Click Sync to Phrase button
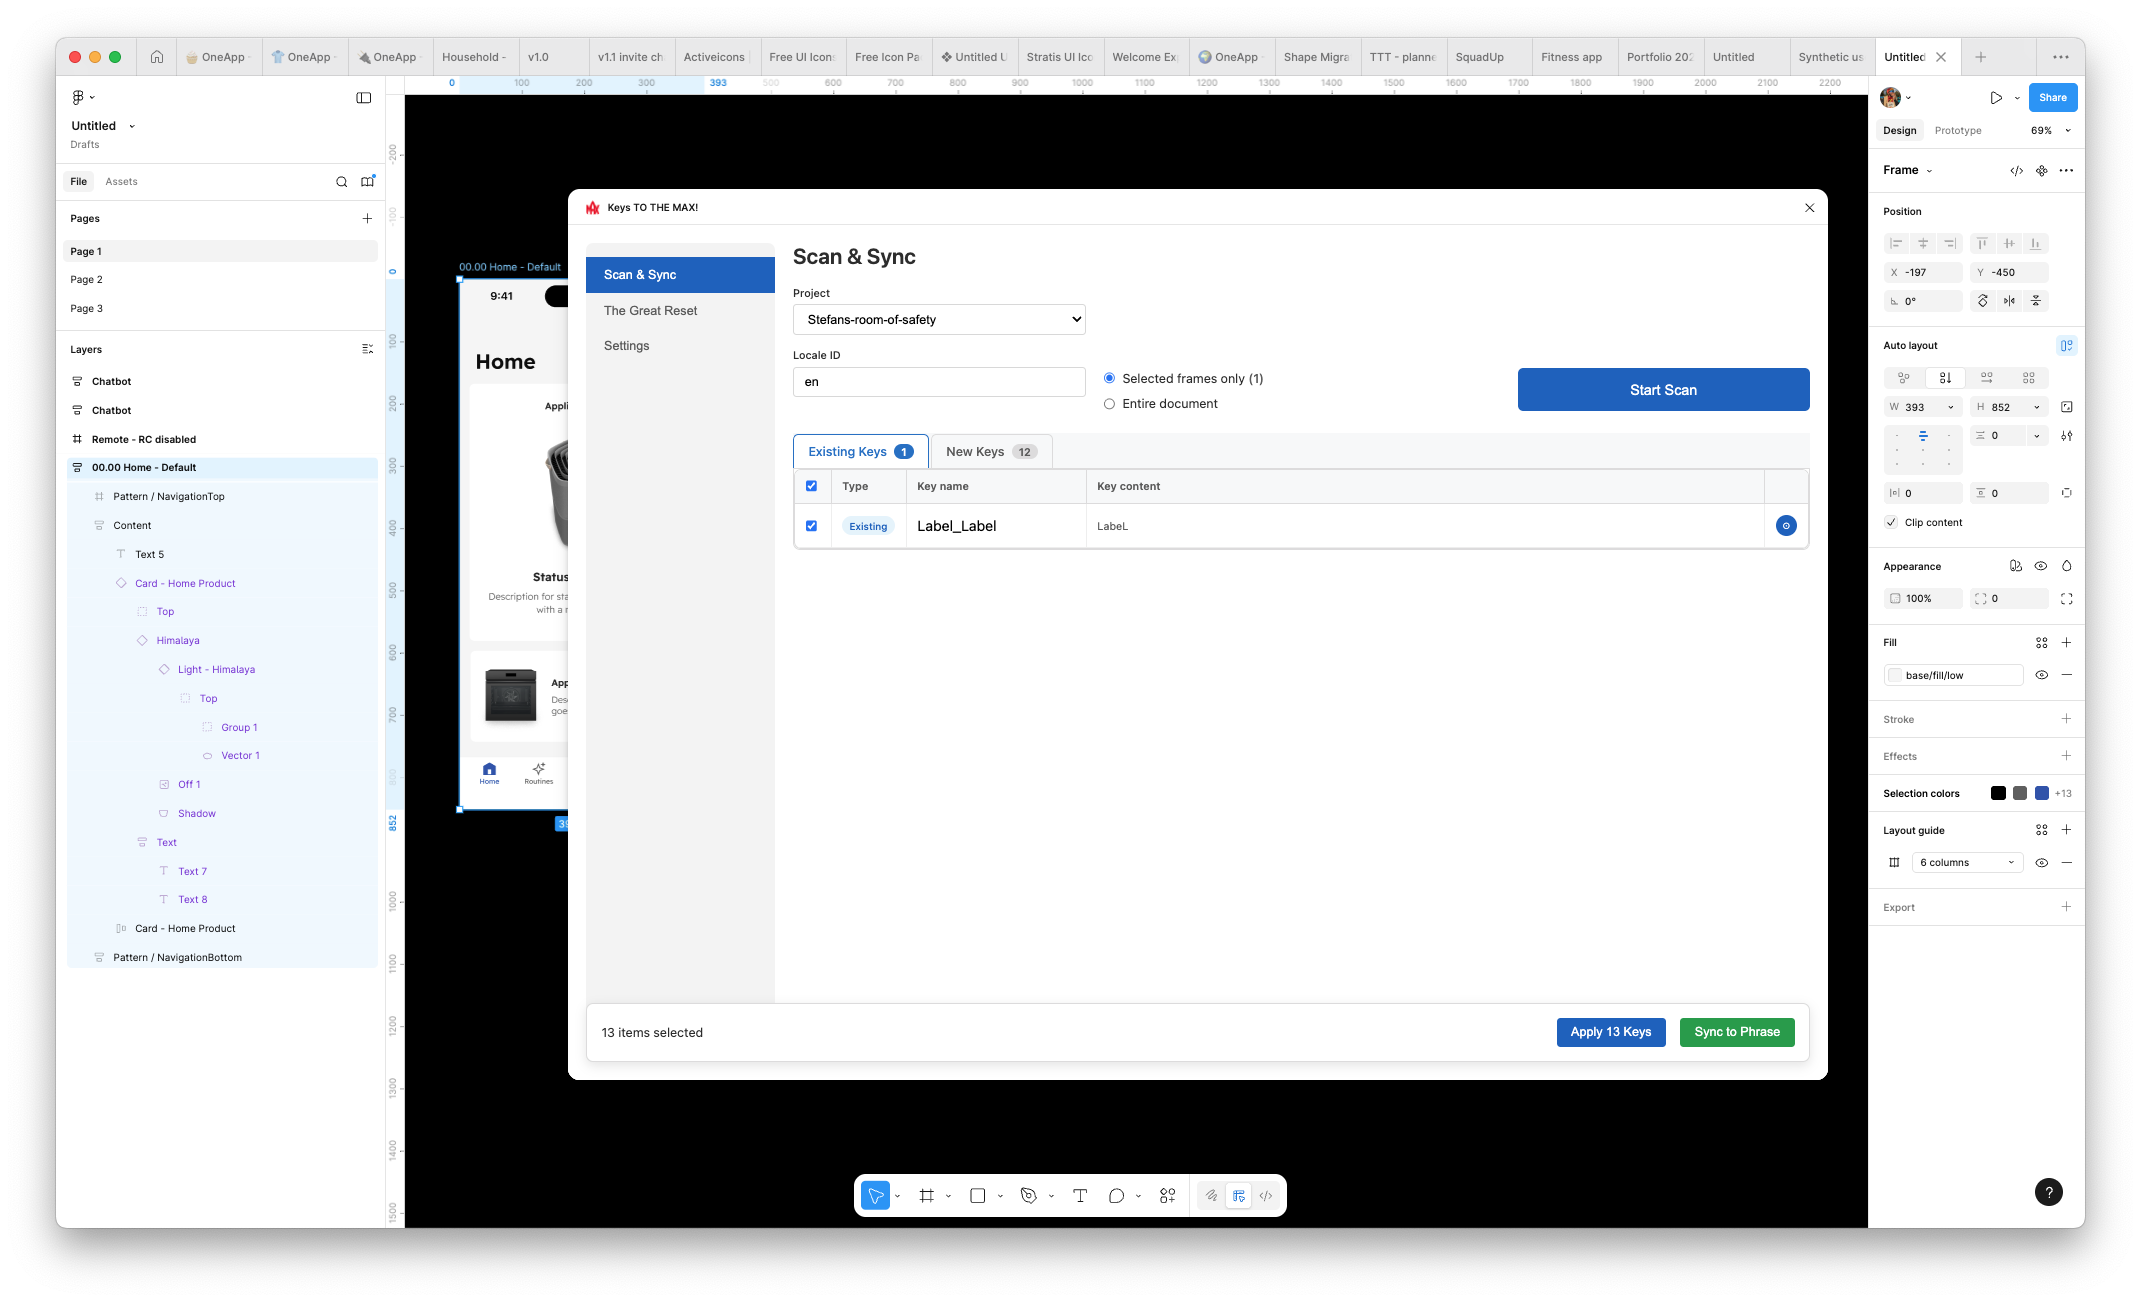Viewport: 2141px width, 1302px height. 1736,1032
